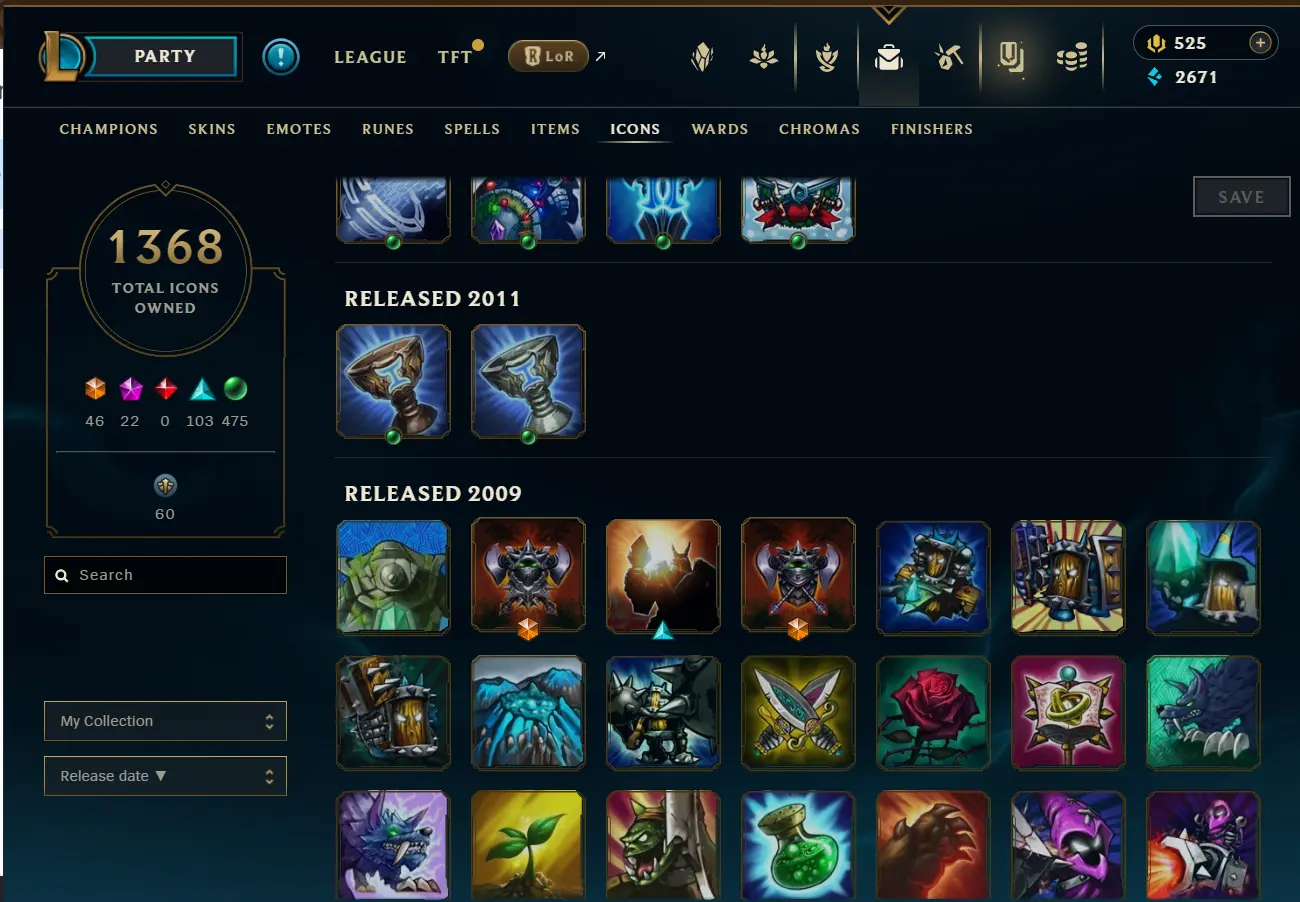The image size is (1300, 902).
Task: Open the Release date sort dropdown
Action: tap(165, 776)
